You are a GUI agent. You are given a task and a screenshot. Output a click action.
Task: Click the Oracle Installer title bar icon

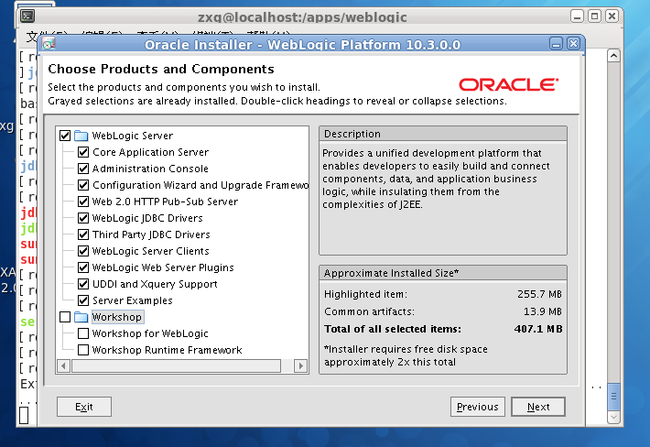[49, 44]
